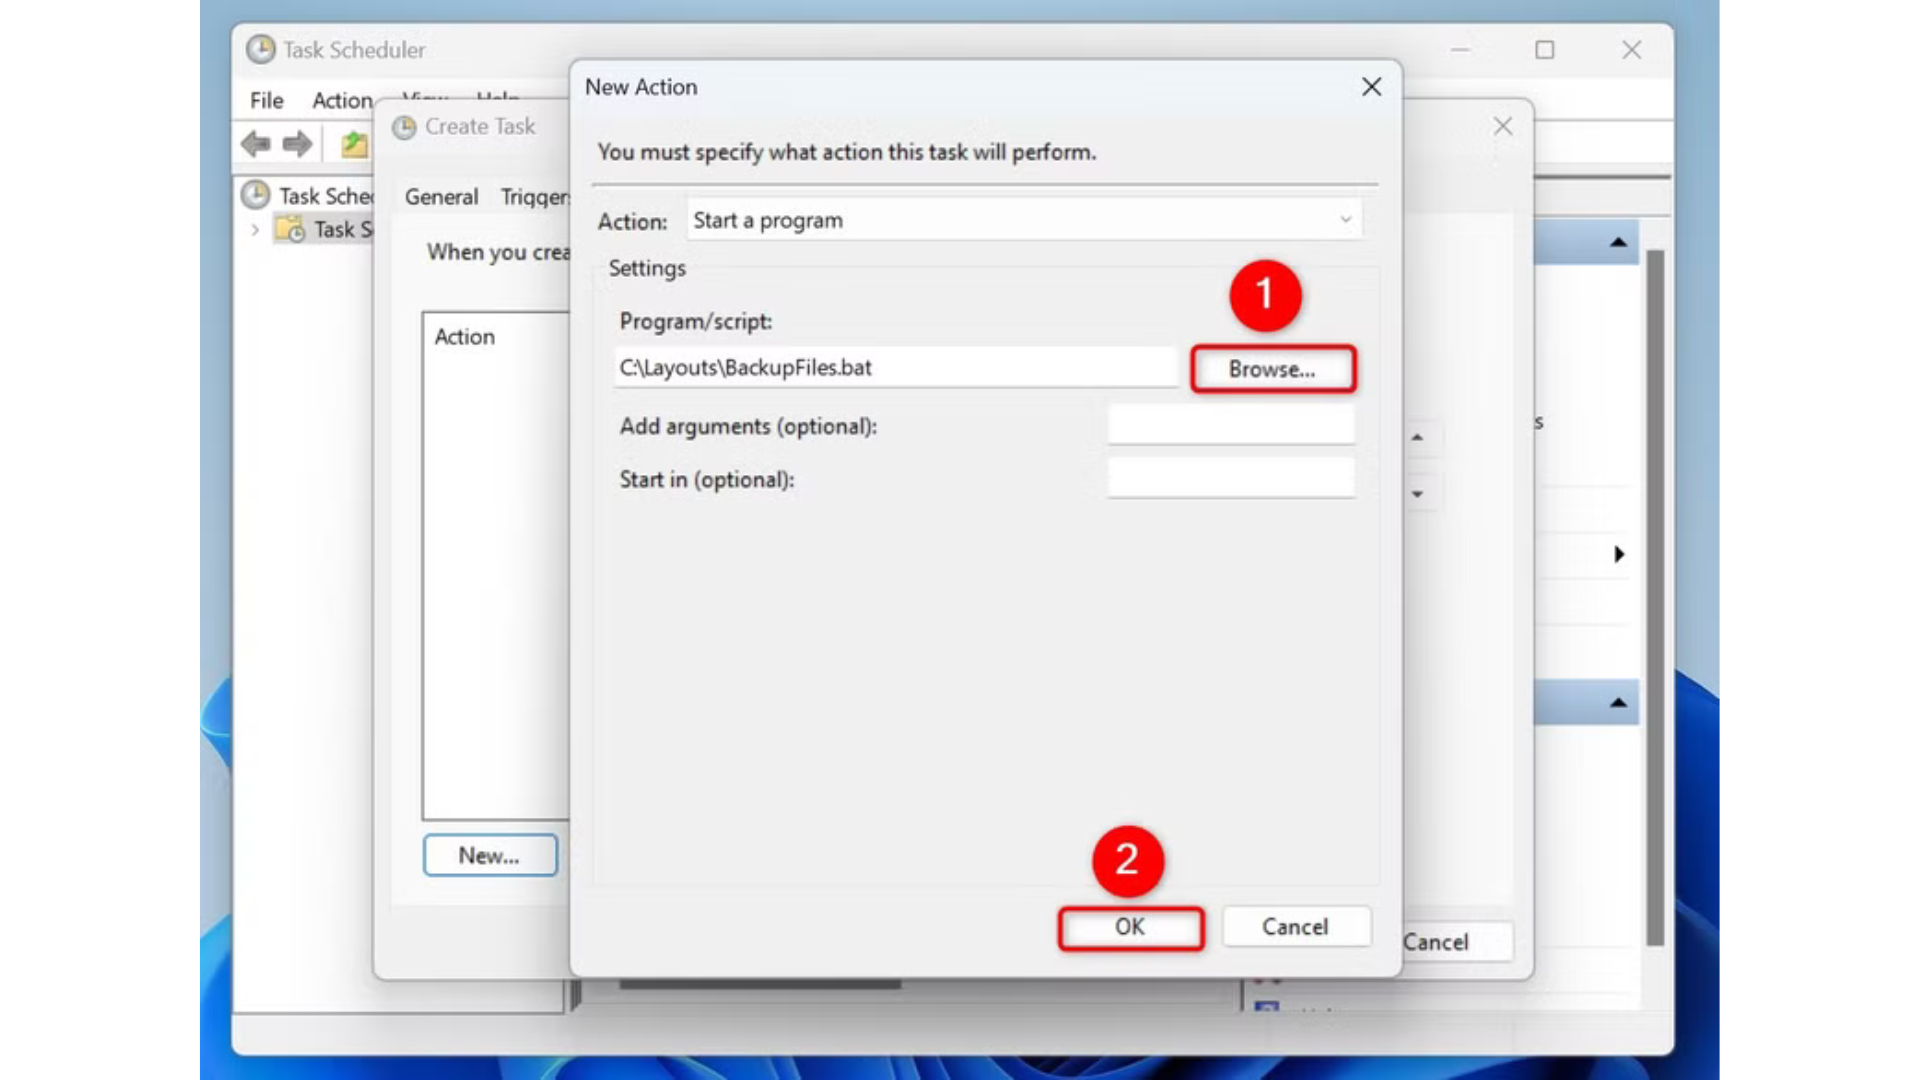1920x1080 pixels.
Task: Switch to the General tab
Action: pyautogui.click(x=441, y=197)
